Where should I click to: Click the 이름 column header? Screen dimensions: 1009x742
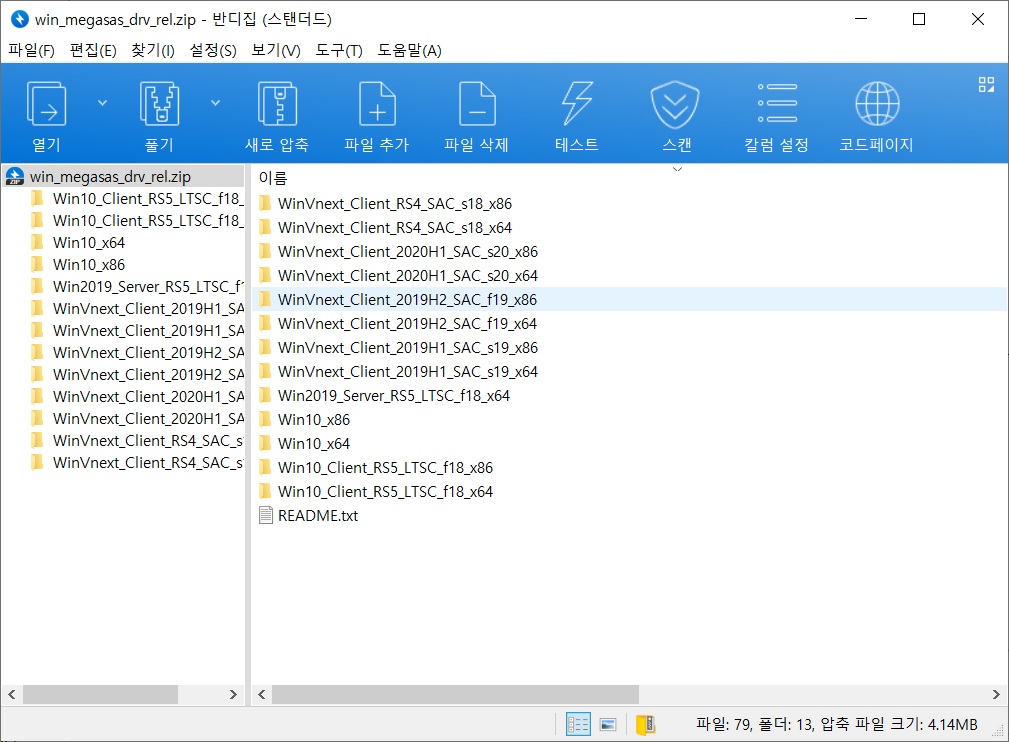point(273,178)
